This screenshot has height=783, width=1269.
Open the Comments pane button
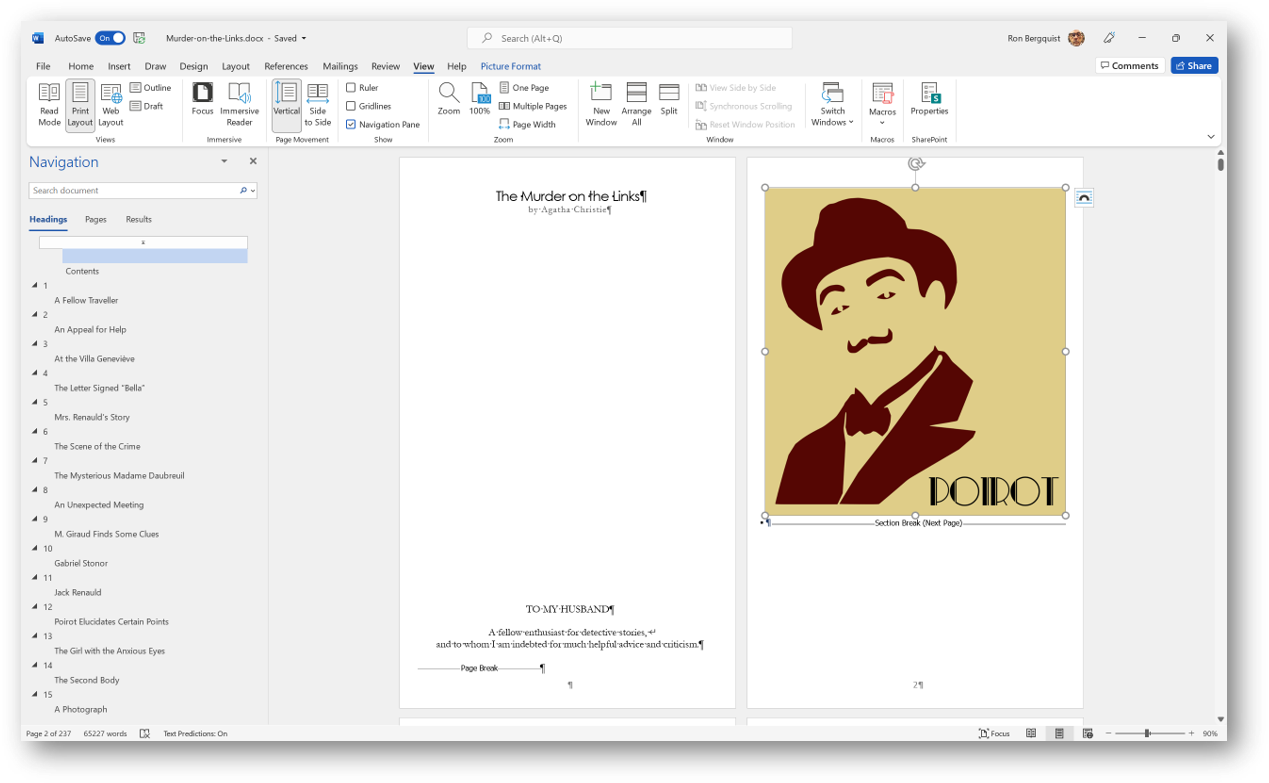[1128, 66]
